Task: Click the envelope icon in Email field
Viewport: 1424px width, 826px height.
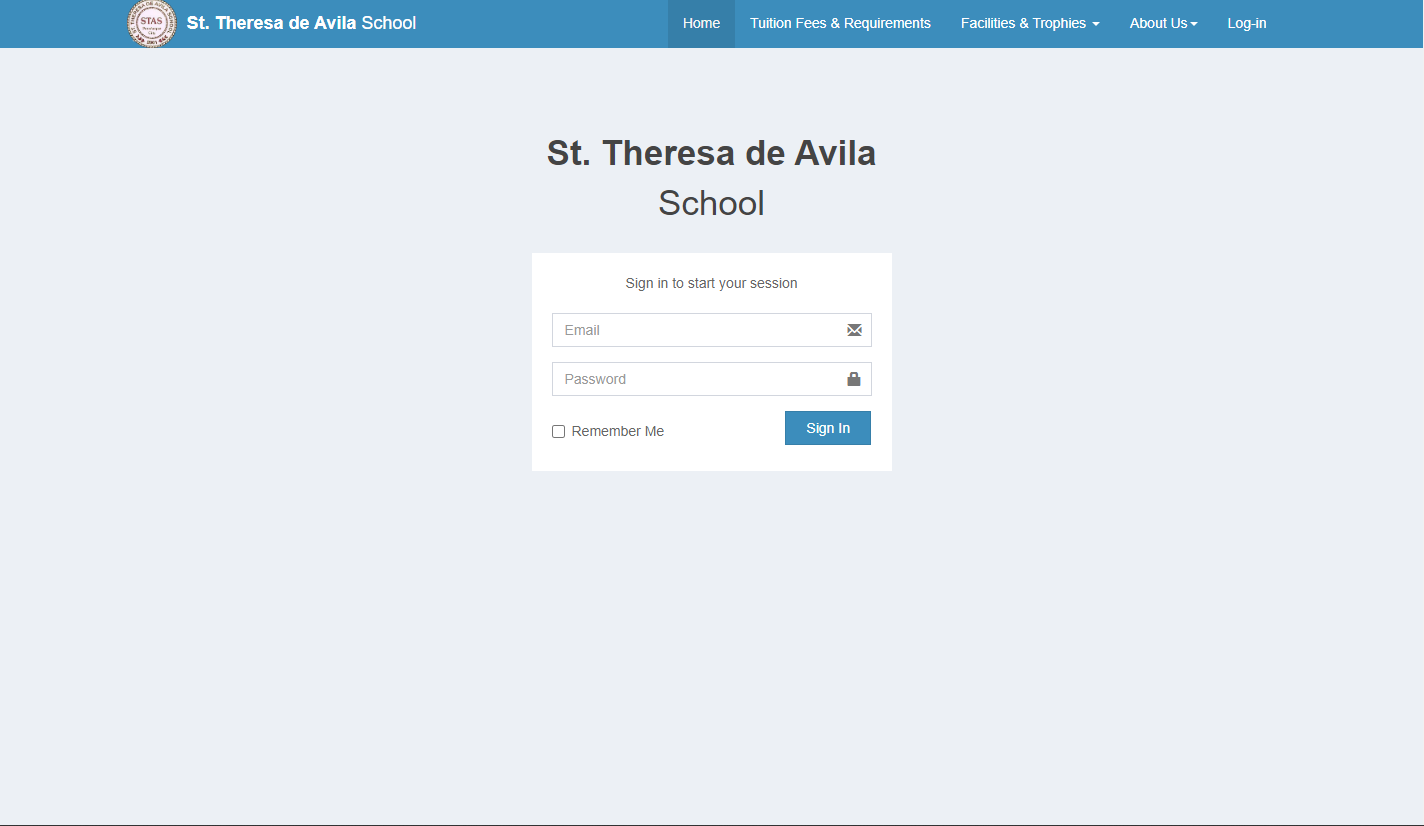Action: pos(854,330)
